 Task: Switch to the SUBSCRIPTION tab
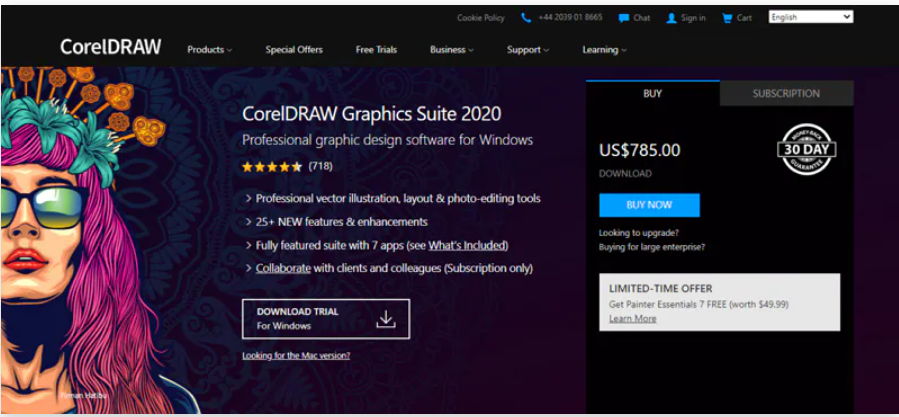786,93
